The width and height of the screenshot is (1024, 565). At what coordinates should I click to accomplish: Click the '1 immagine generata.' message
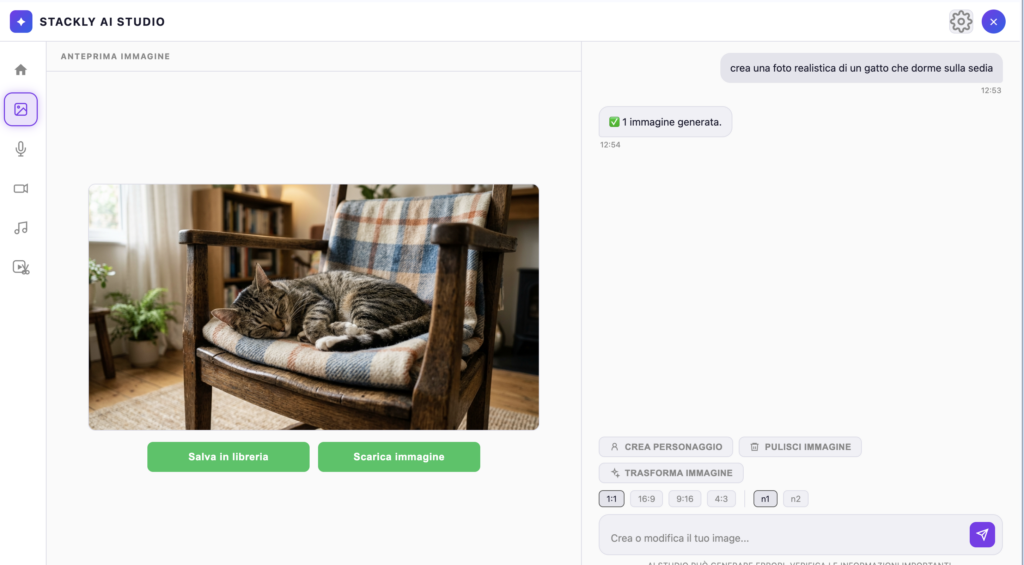665,122
